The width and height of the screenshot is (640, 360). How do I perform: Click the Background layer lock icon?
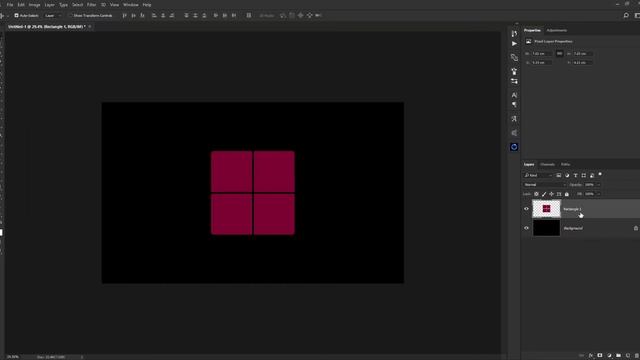636,228
